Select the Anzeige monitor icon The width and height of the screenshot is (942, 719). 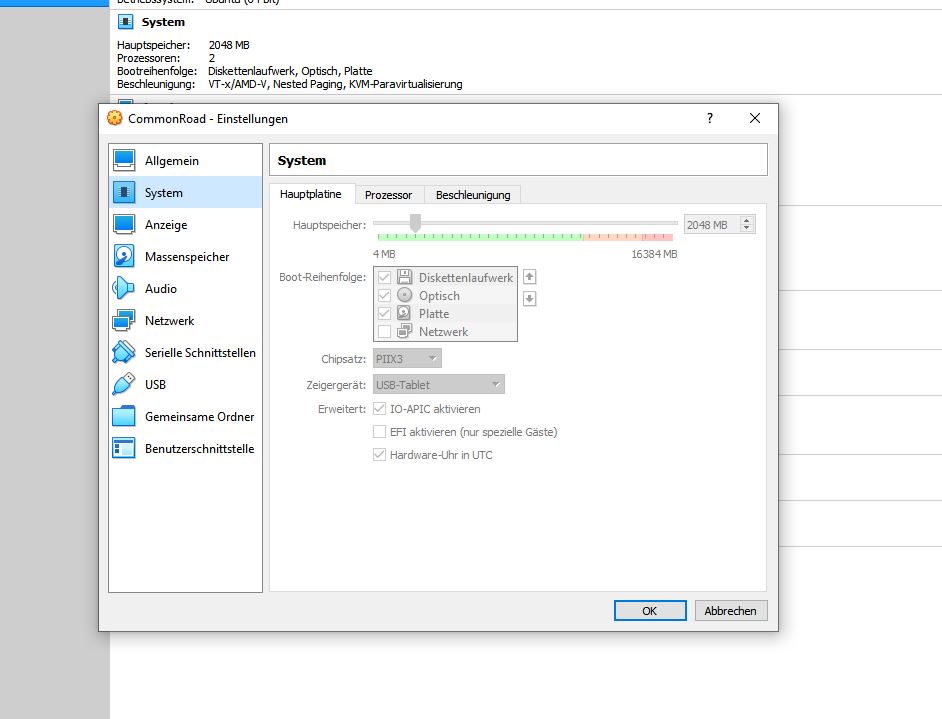pyautogui.click(x=124, y=225)
